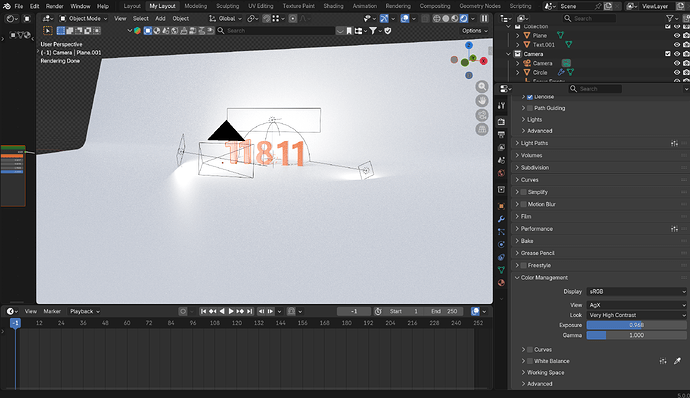Open the Render properties tab icon

click(x=501, y=122)
